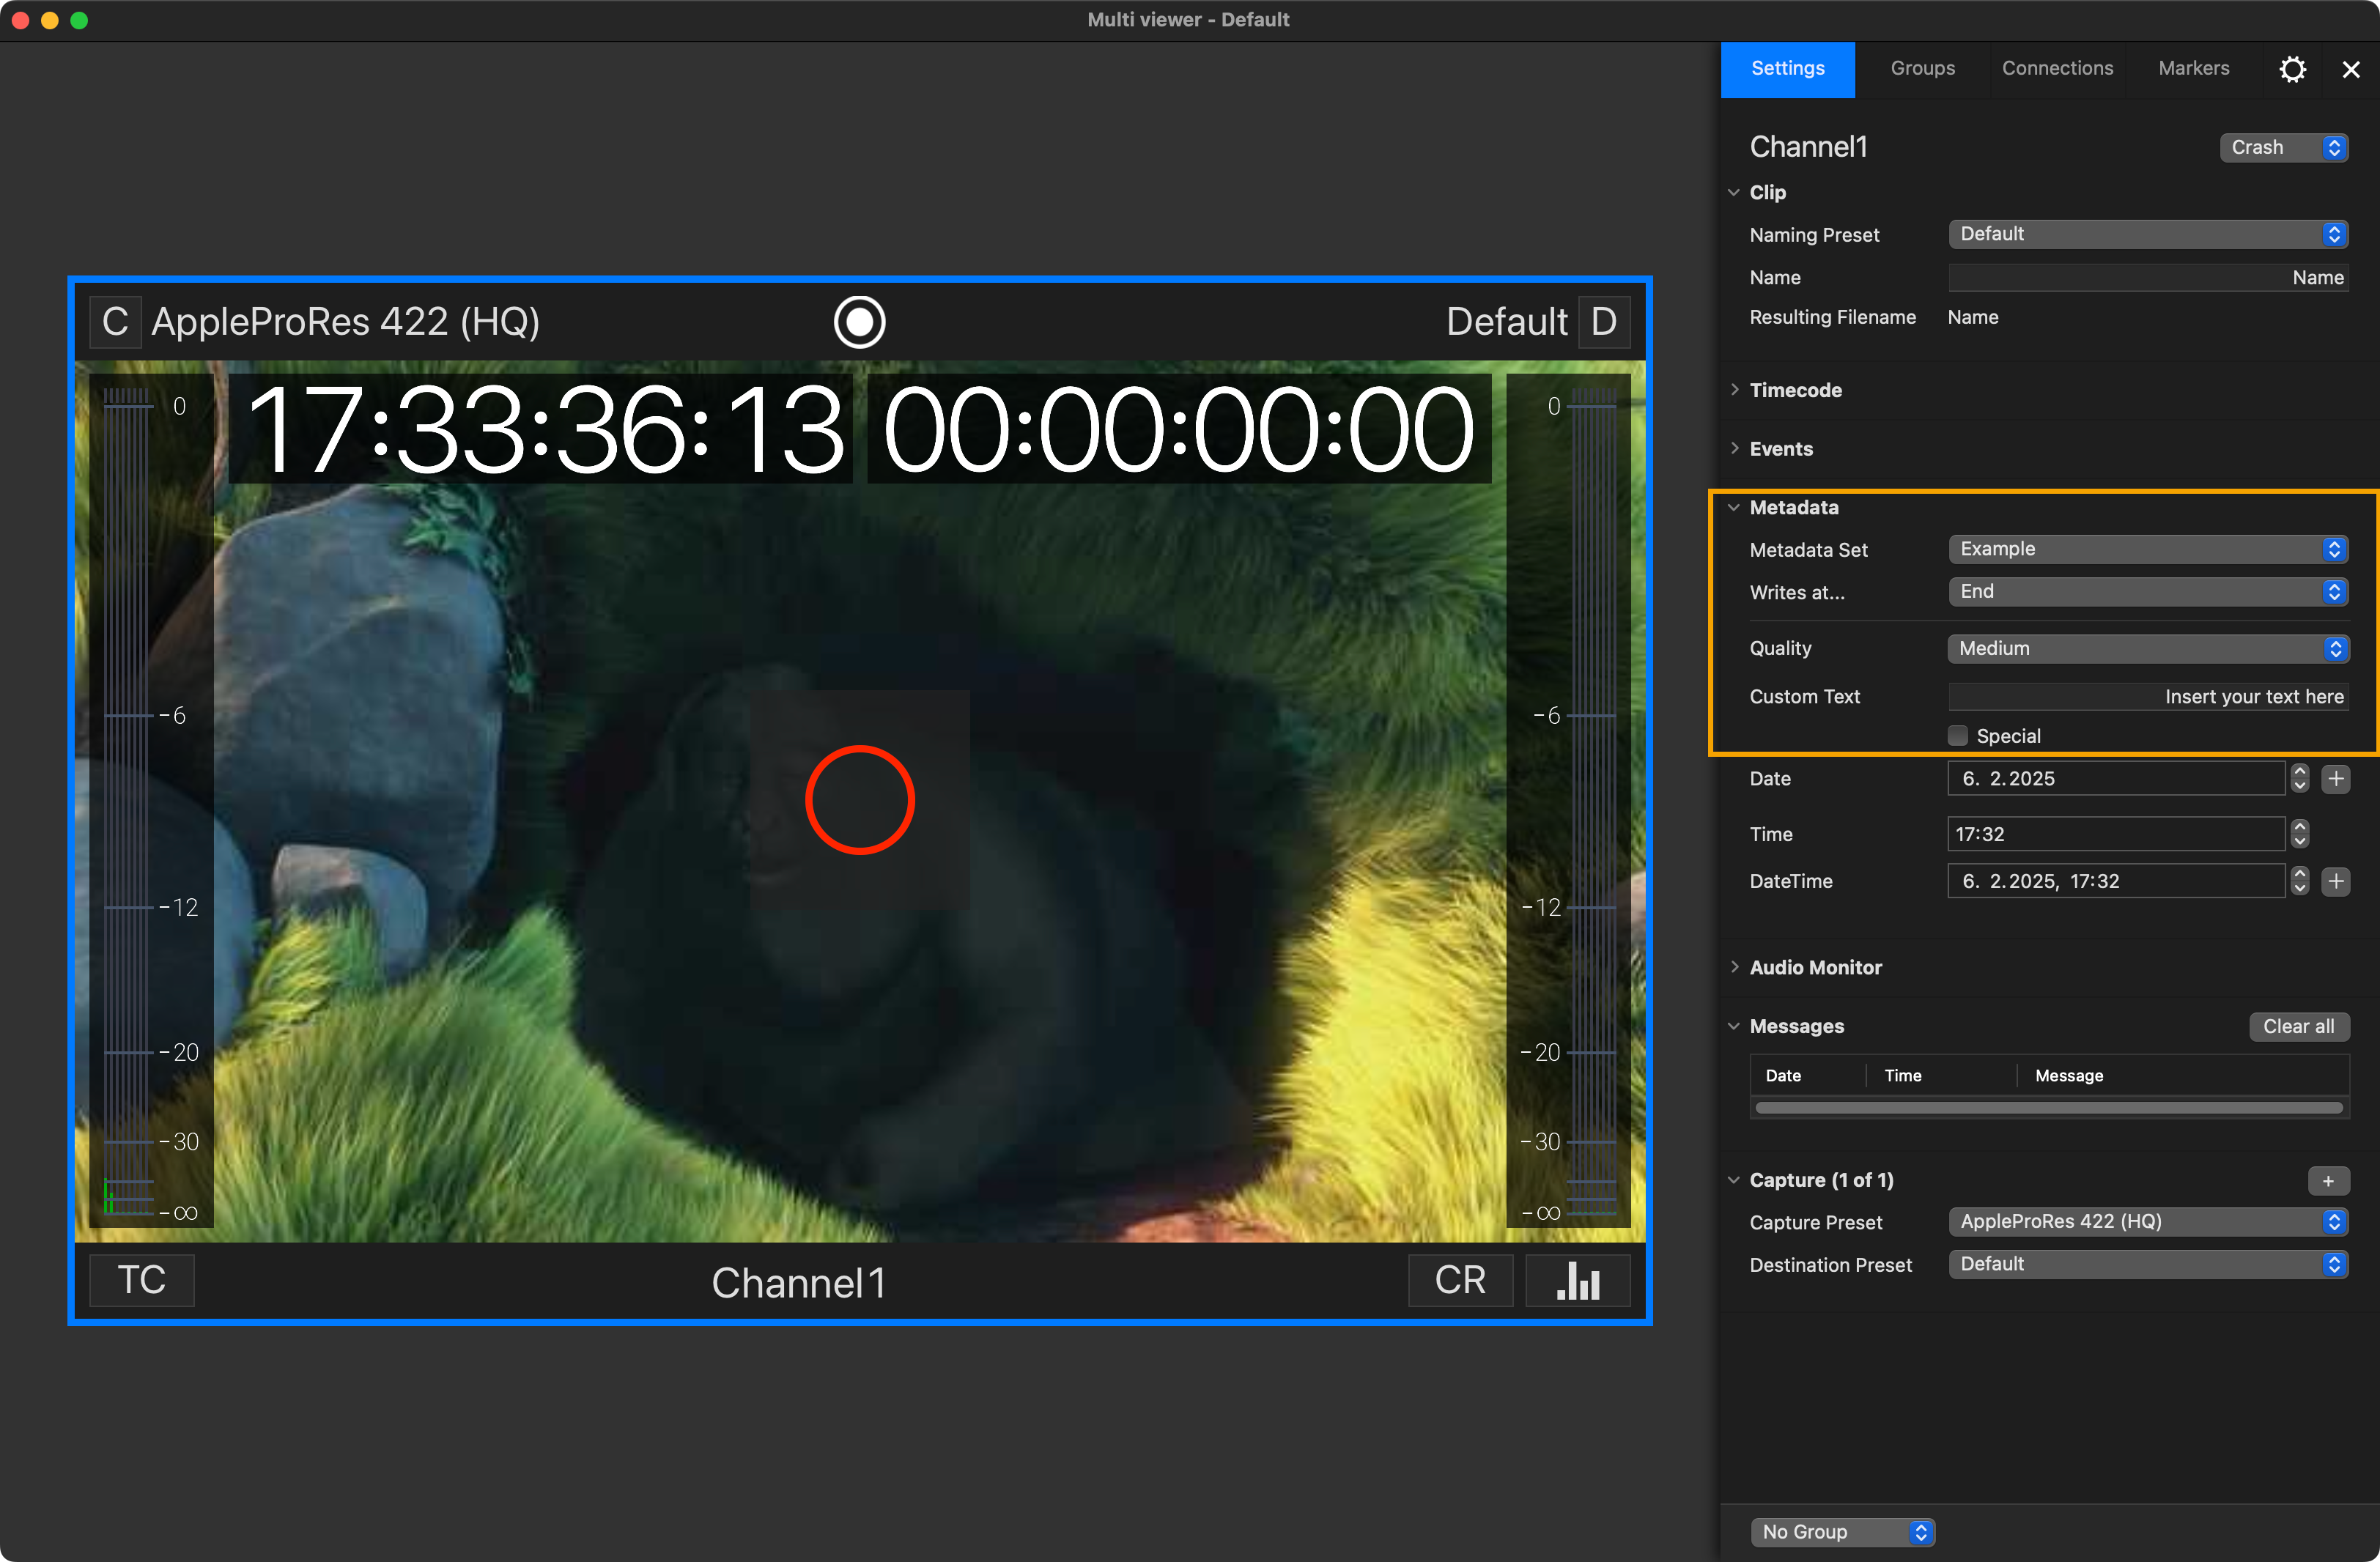Open the Markers tab

click(x=2193, y=69)
